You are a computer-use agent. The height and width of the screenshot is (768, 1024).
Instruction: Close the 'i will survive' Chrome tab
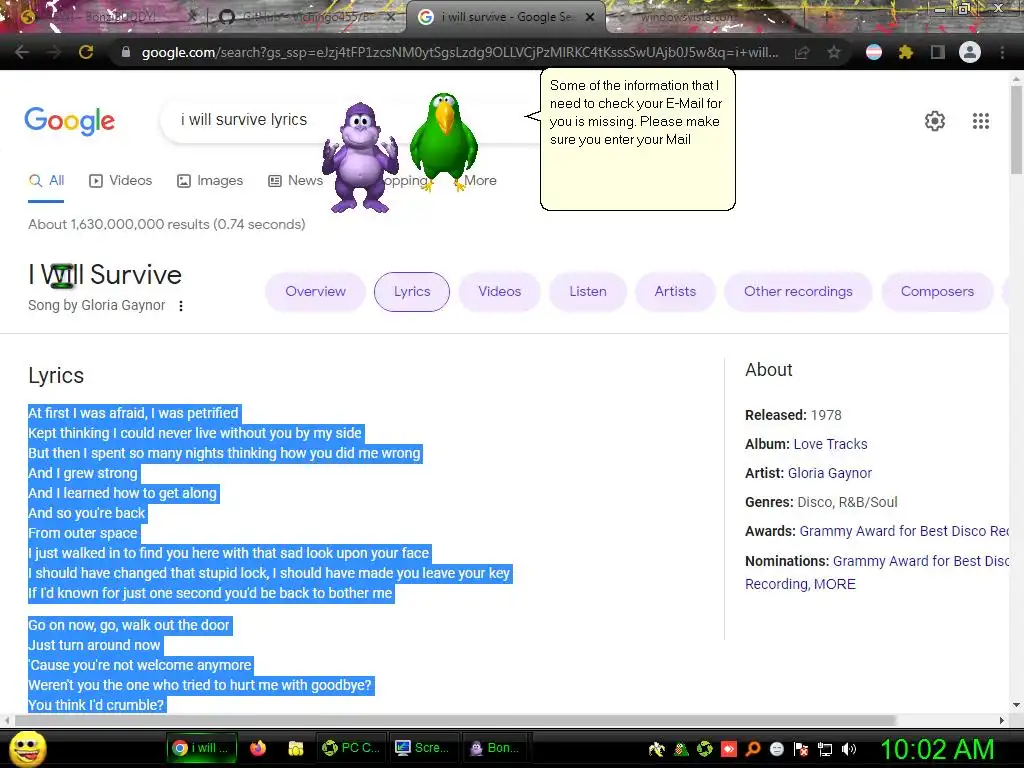click(x=590, y=18)
